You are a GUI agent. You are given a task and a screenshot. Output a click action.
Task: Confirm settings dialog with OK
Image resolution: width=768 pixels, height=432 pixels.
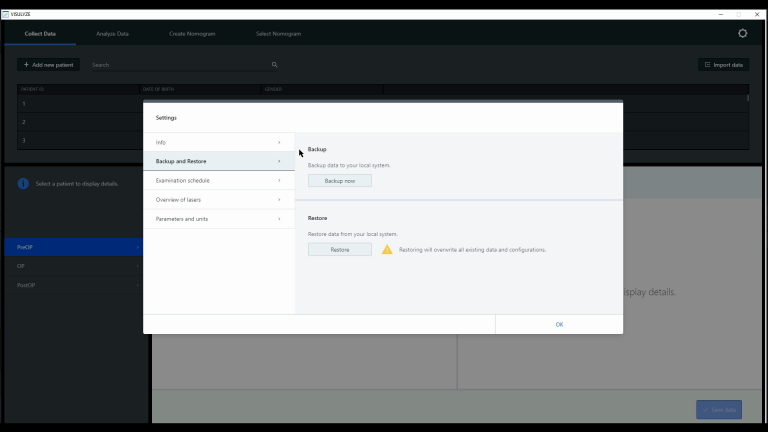pyautogui.click(x=558, y=324)
